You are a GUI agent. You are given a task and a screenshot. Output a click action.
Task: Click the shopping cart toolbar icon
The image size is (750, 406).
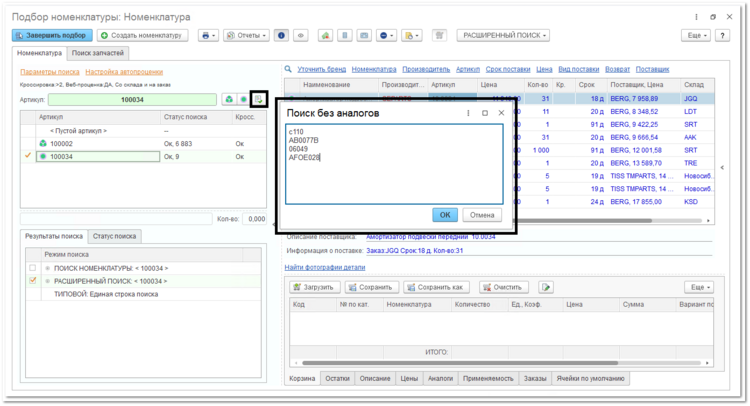440,35
